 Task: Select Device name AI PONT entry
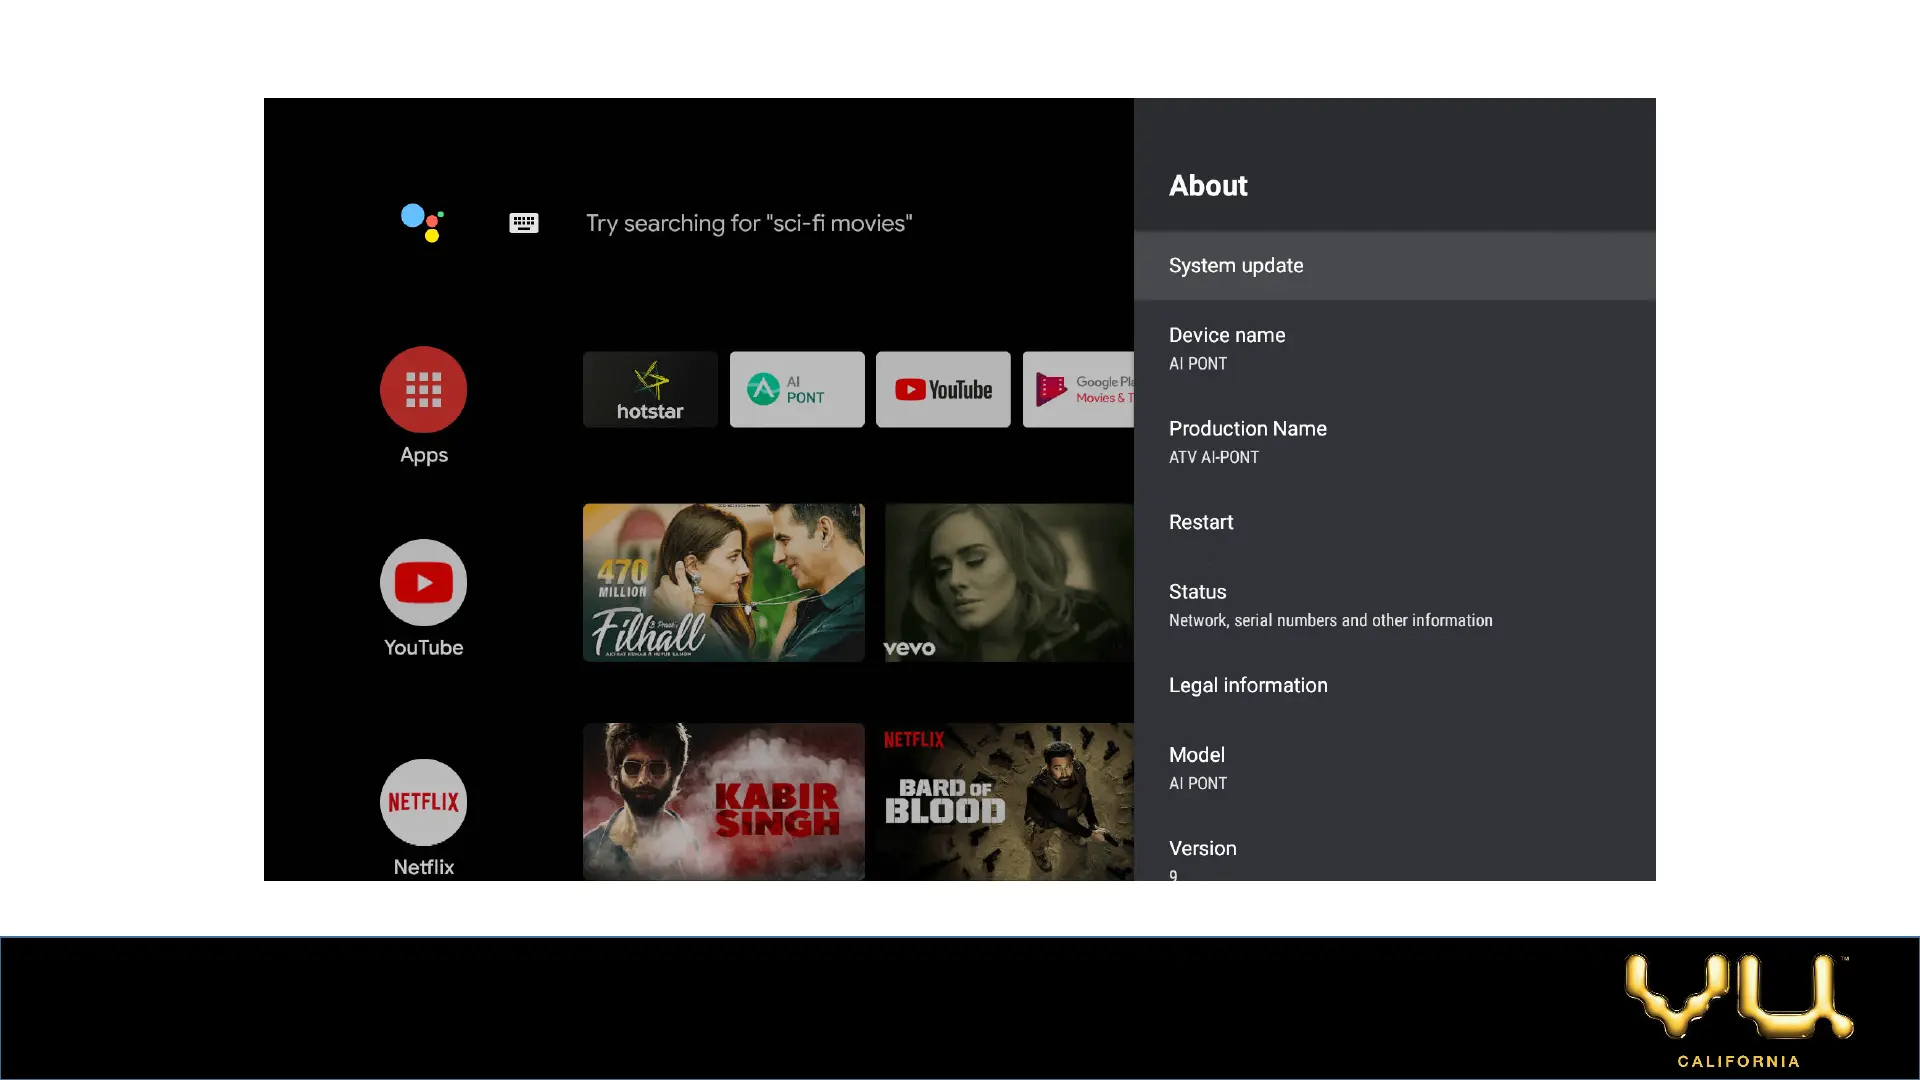pos(1394,348)
